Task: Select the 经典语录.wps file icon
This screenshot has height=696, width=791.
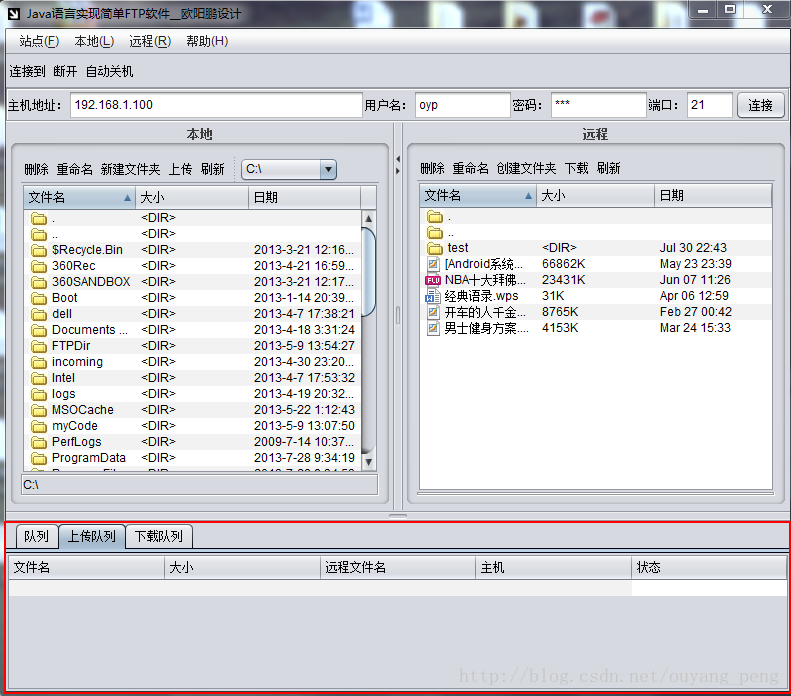Action: coord(433,296)
